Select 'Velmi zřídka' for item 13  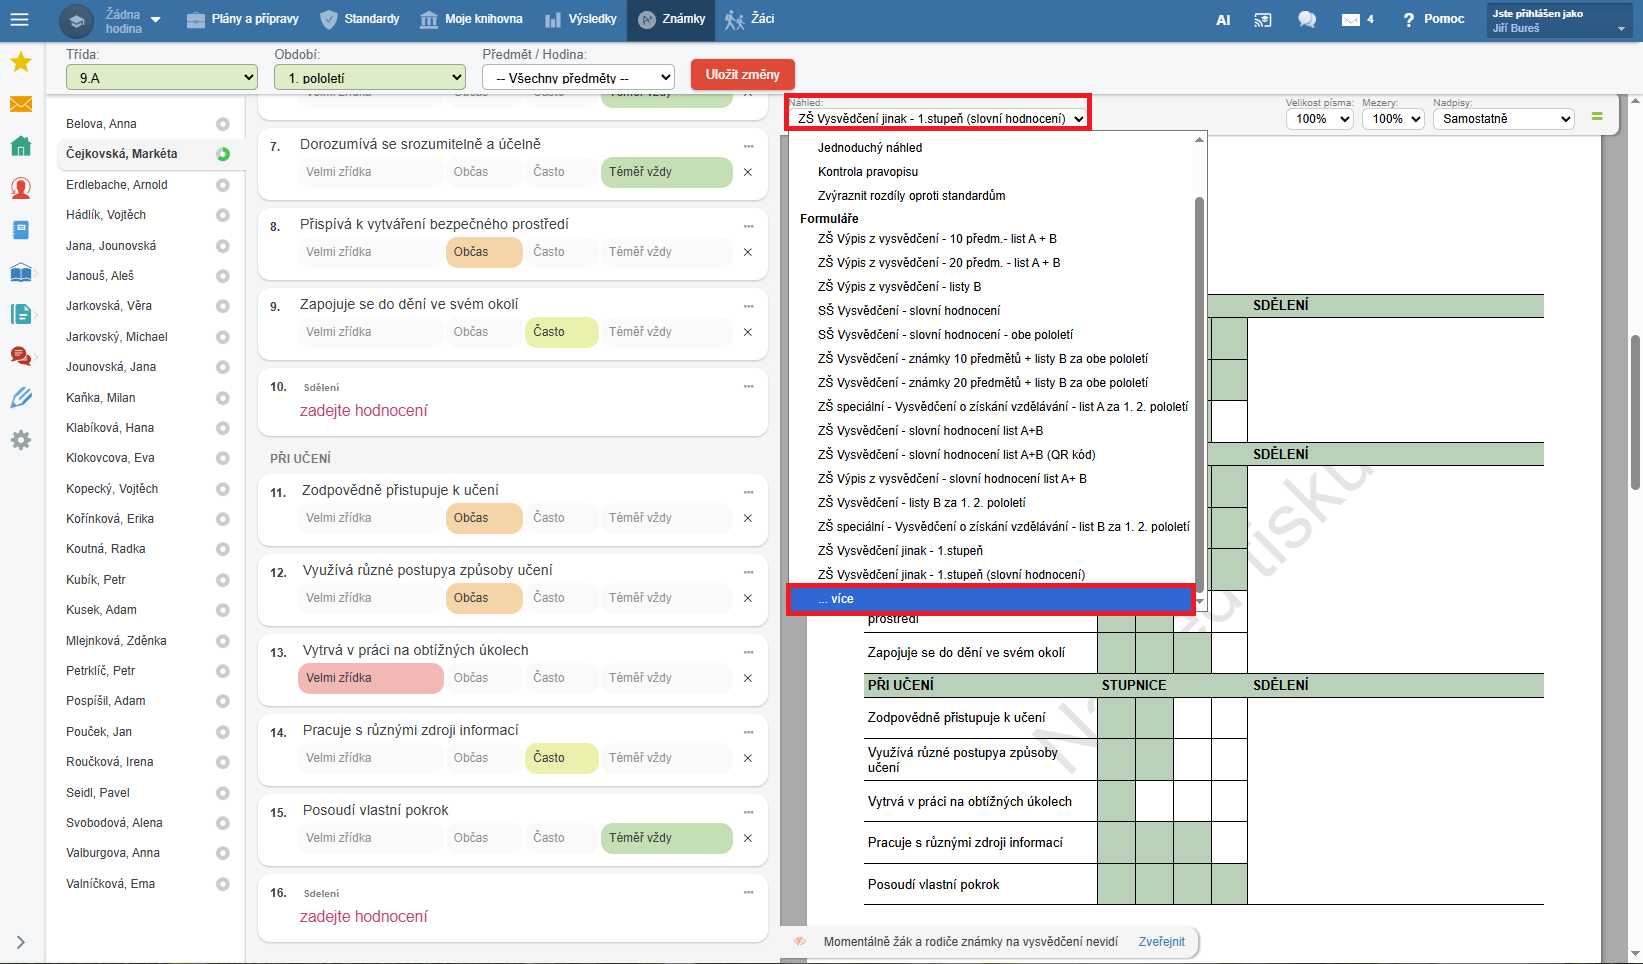click(370, 678)
